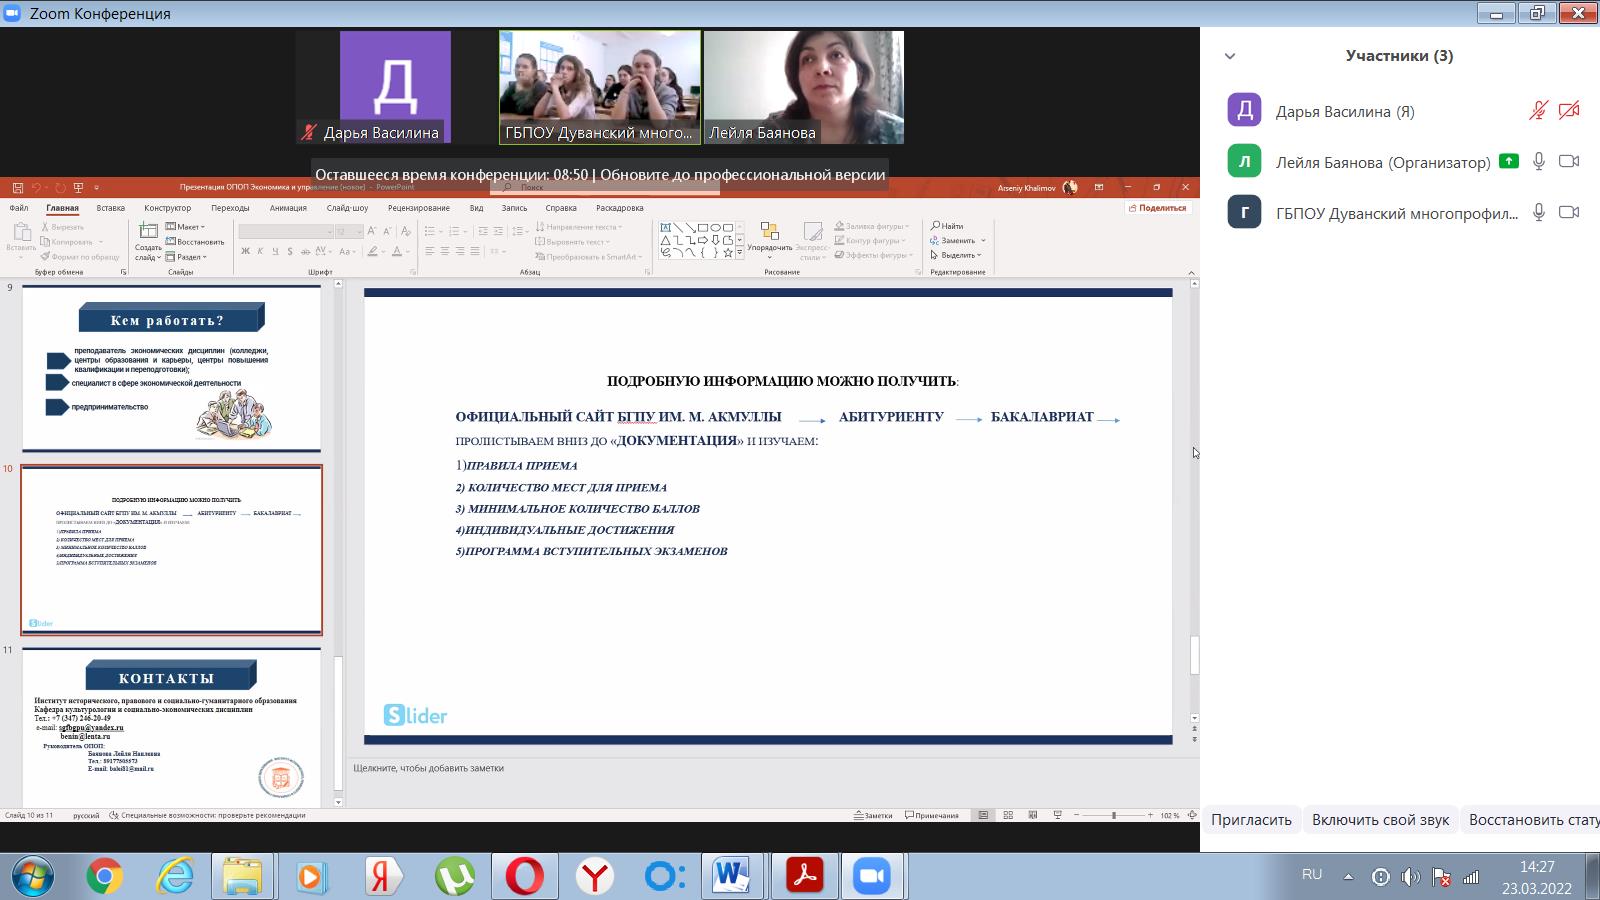Toggle the video camera icon for ГБПОУ Дуванский
Viewport: 1600px width, 900px height.
[1569, 212]
